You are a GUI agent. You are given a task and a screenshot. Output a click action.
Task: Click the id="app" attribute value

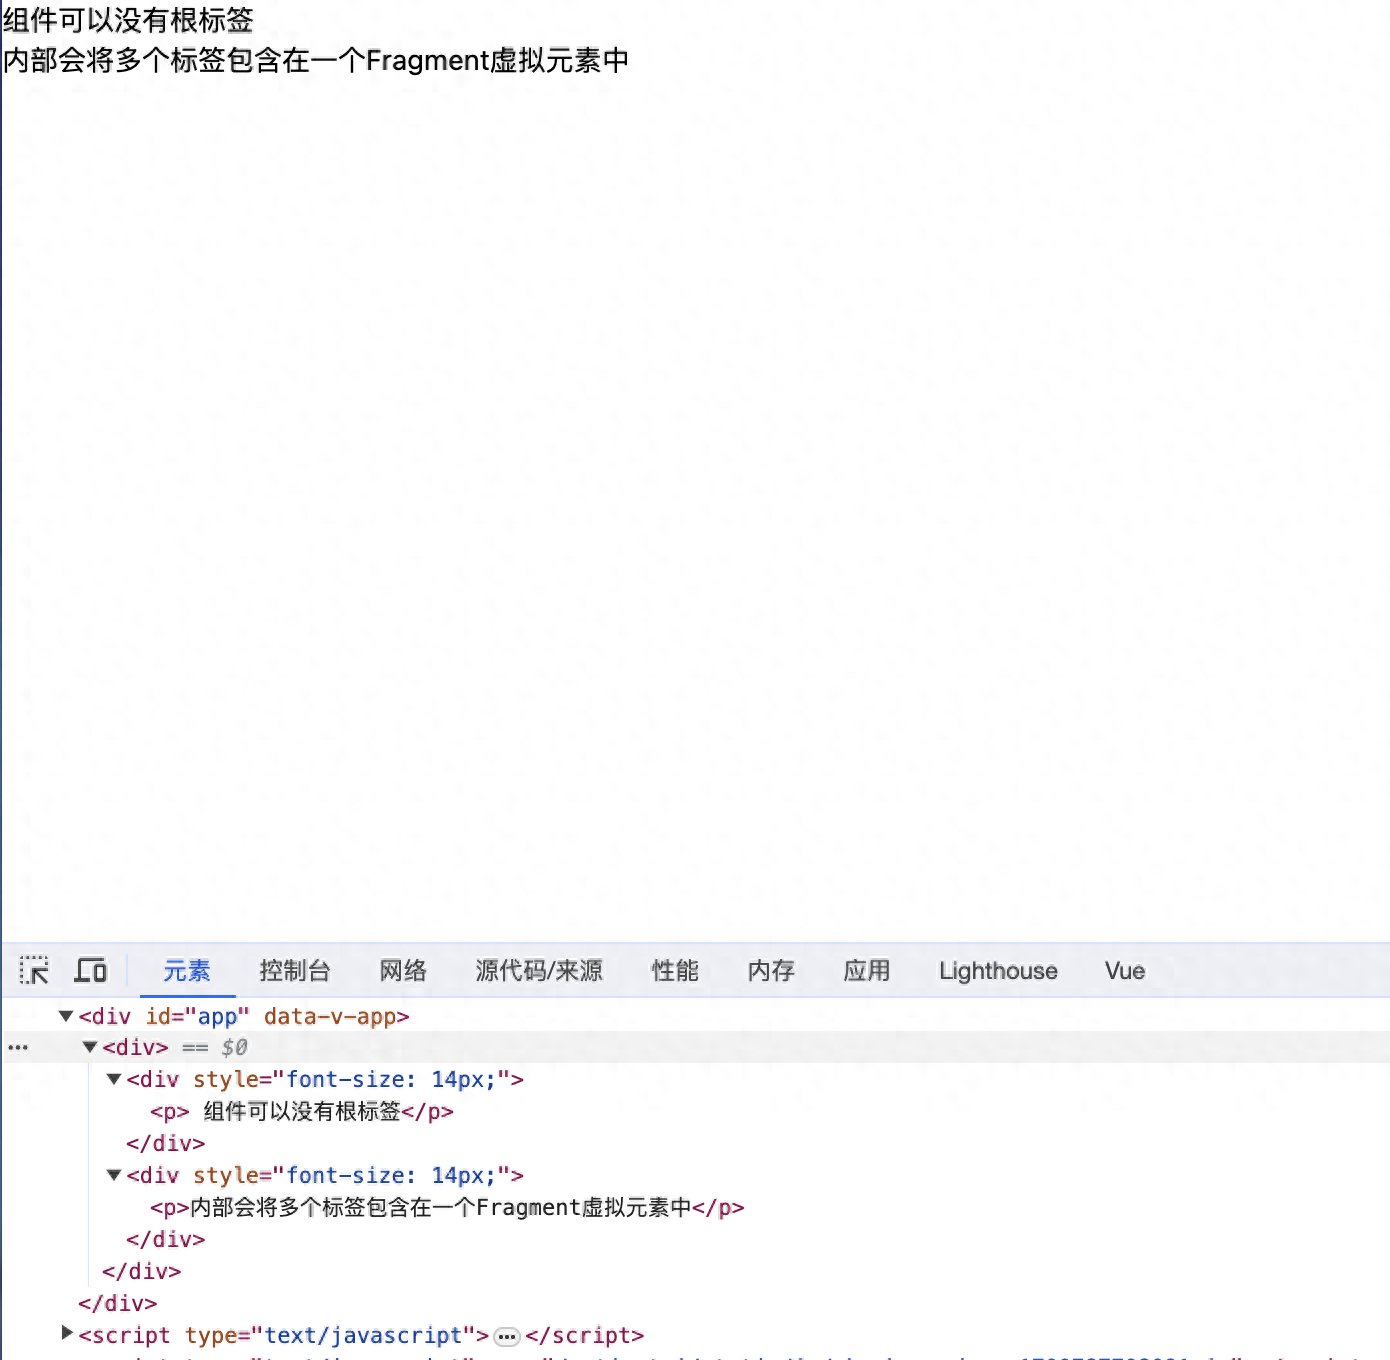tap(217, 1016)
